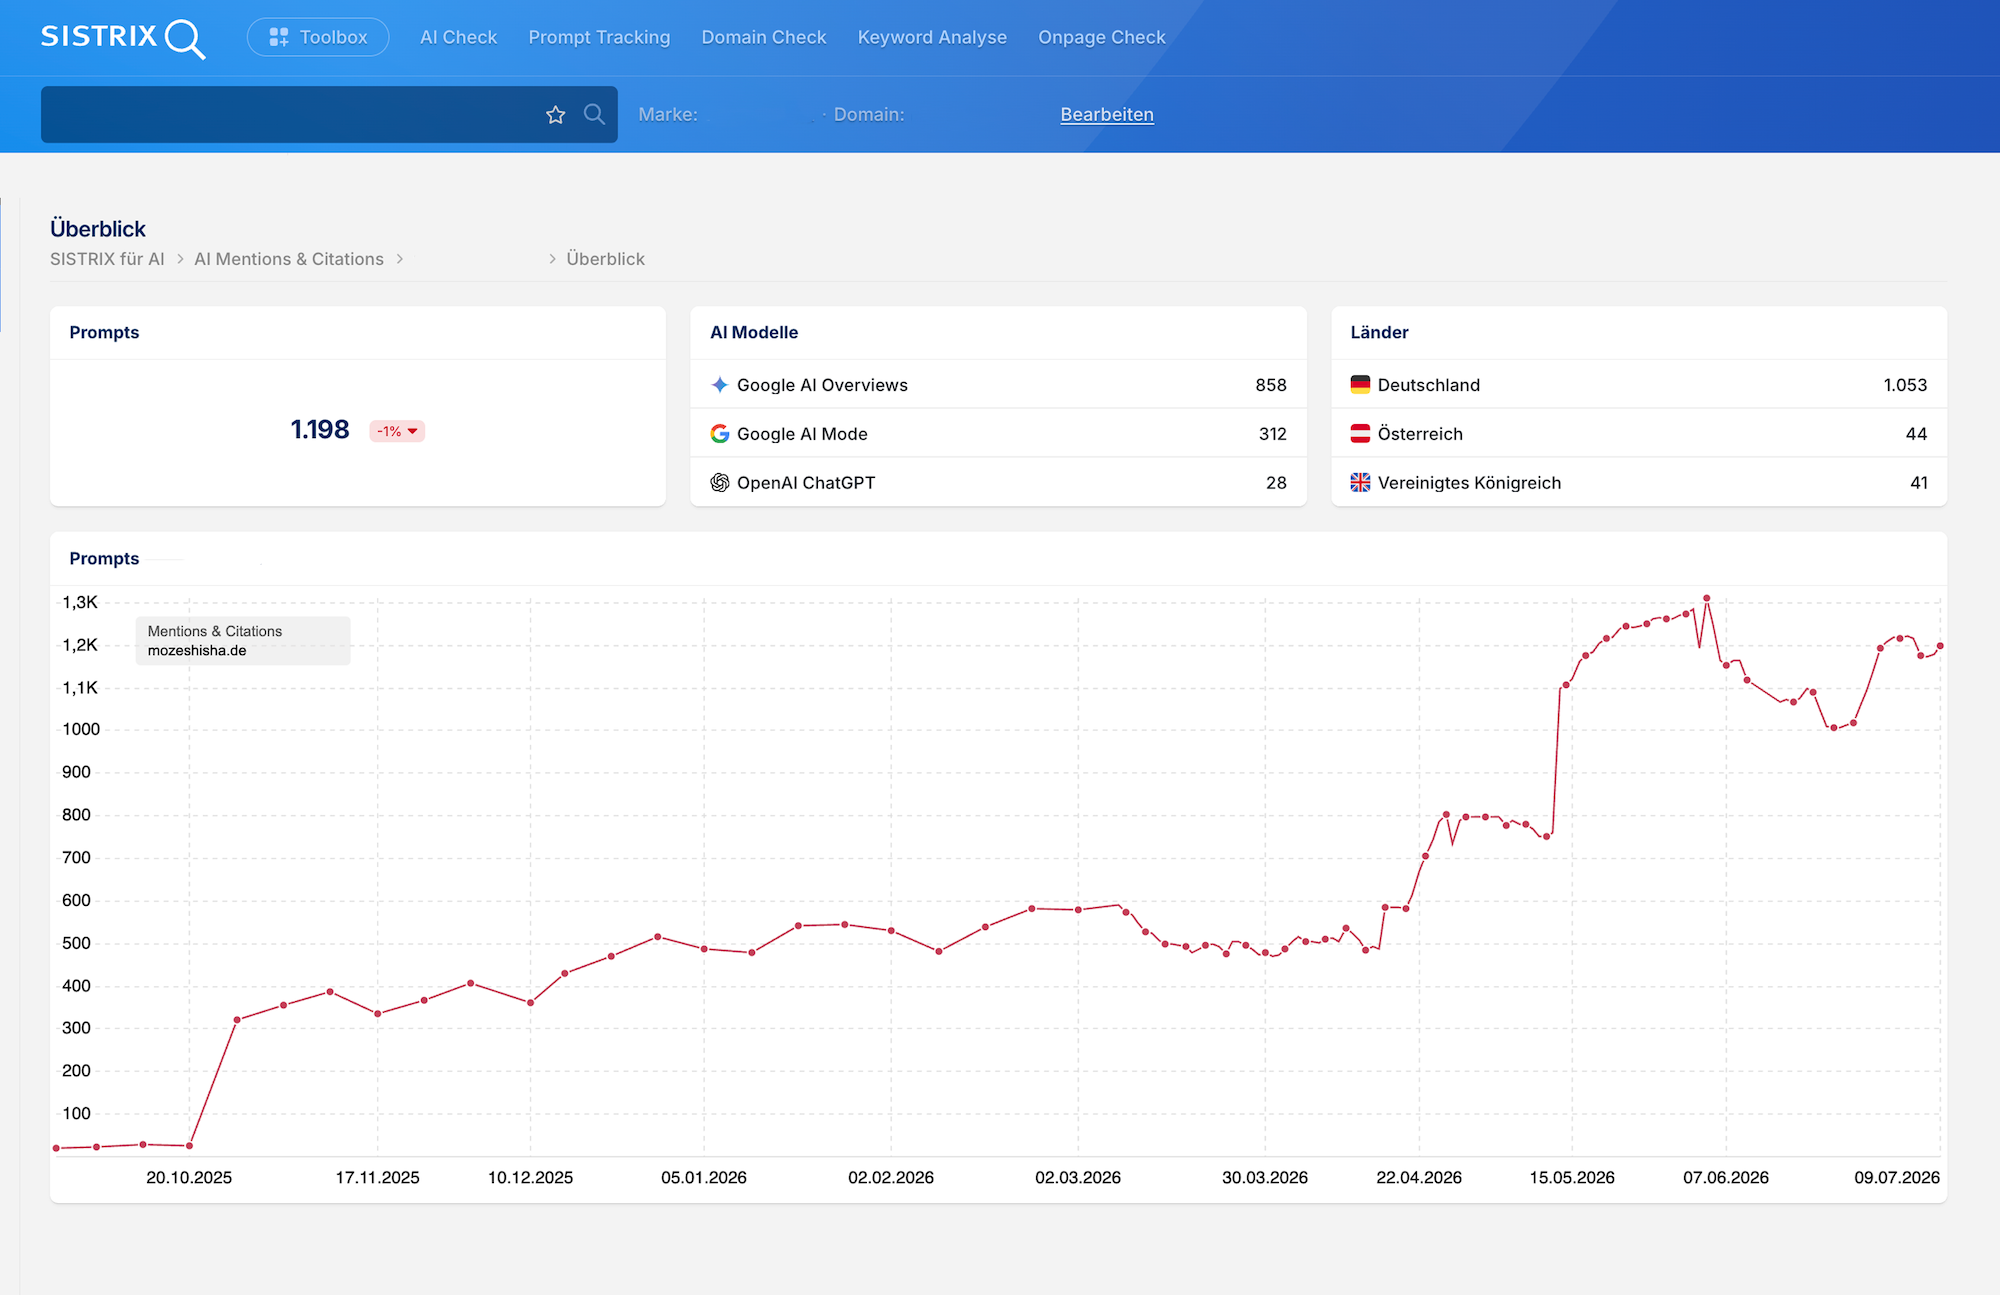Screen dimensions: 2000x1295
Task: Select the OpenAI ChatGPT row
Action: [998, 483]
